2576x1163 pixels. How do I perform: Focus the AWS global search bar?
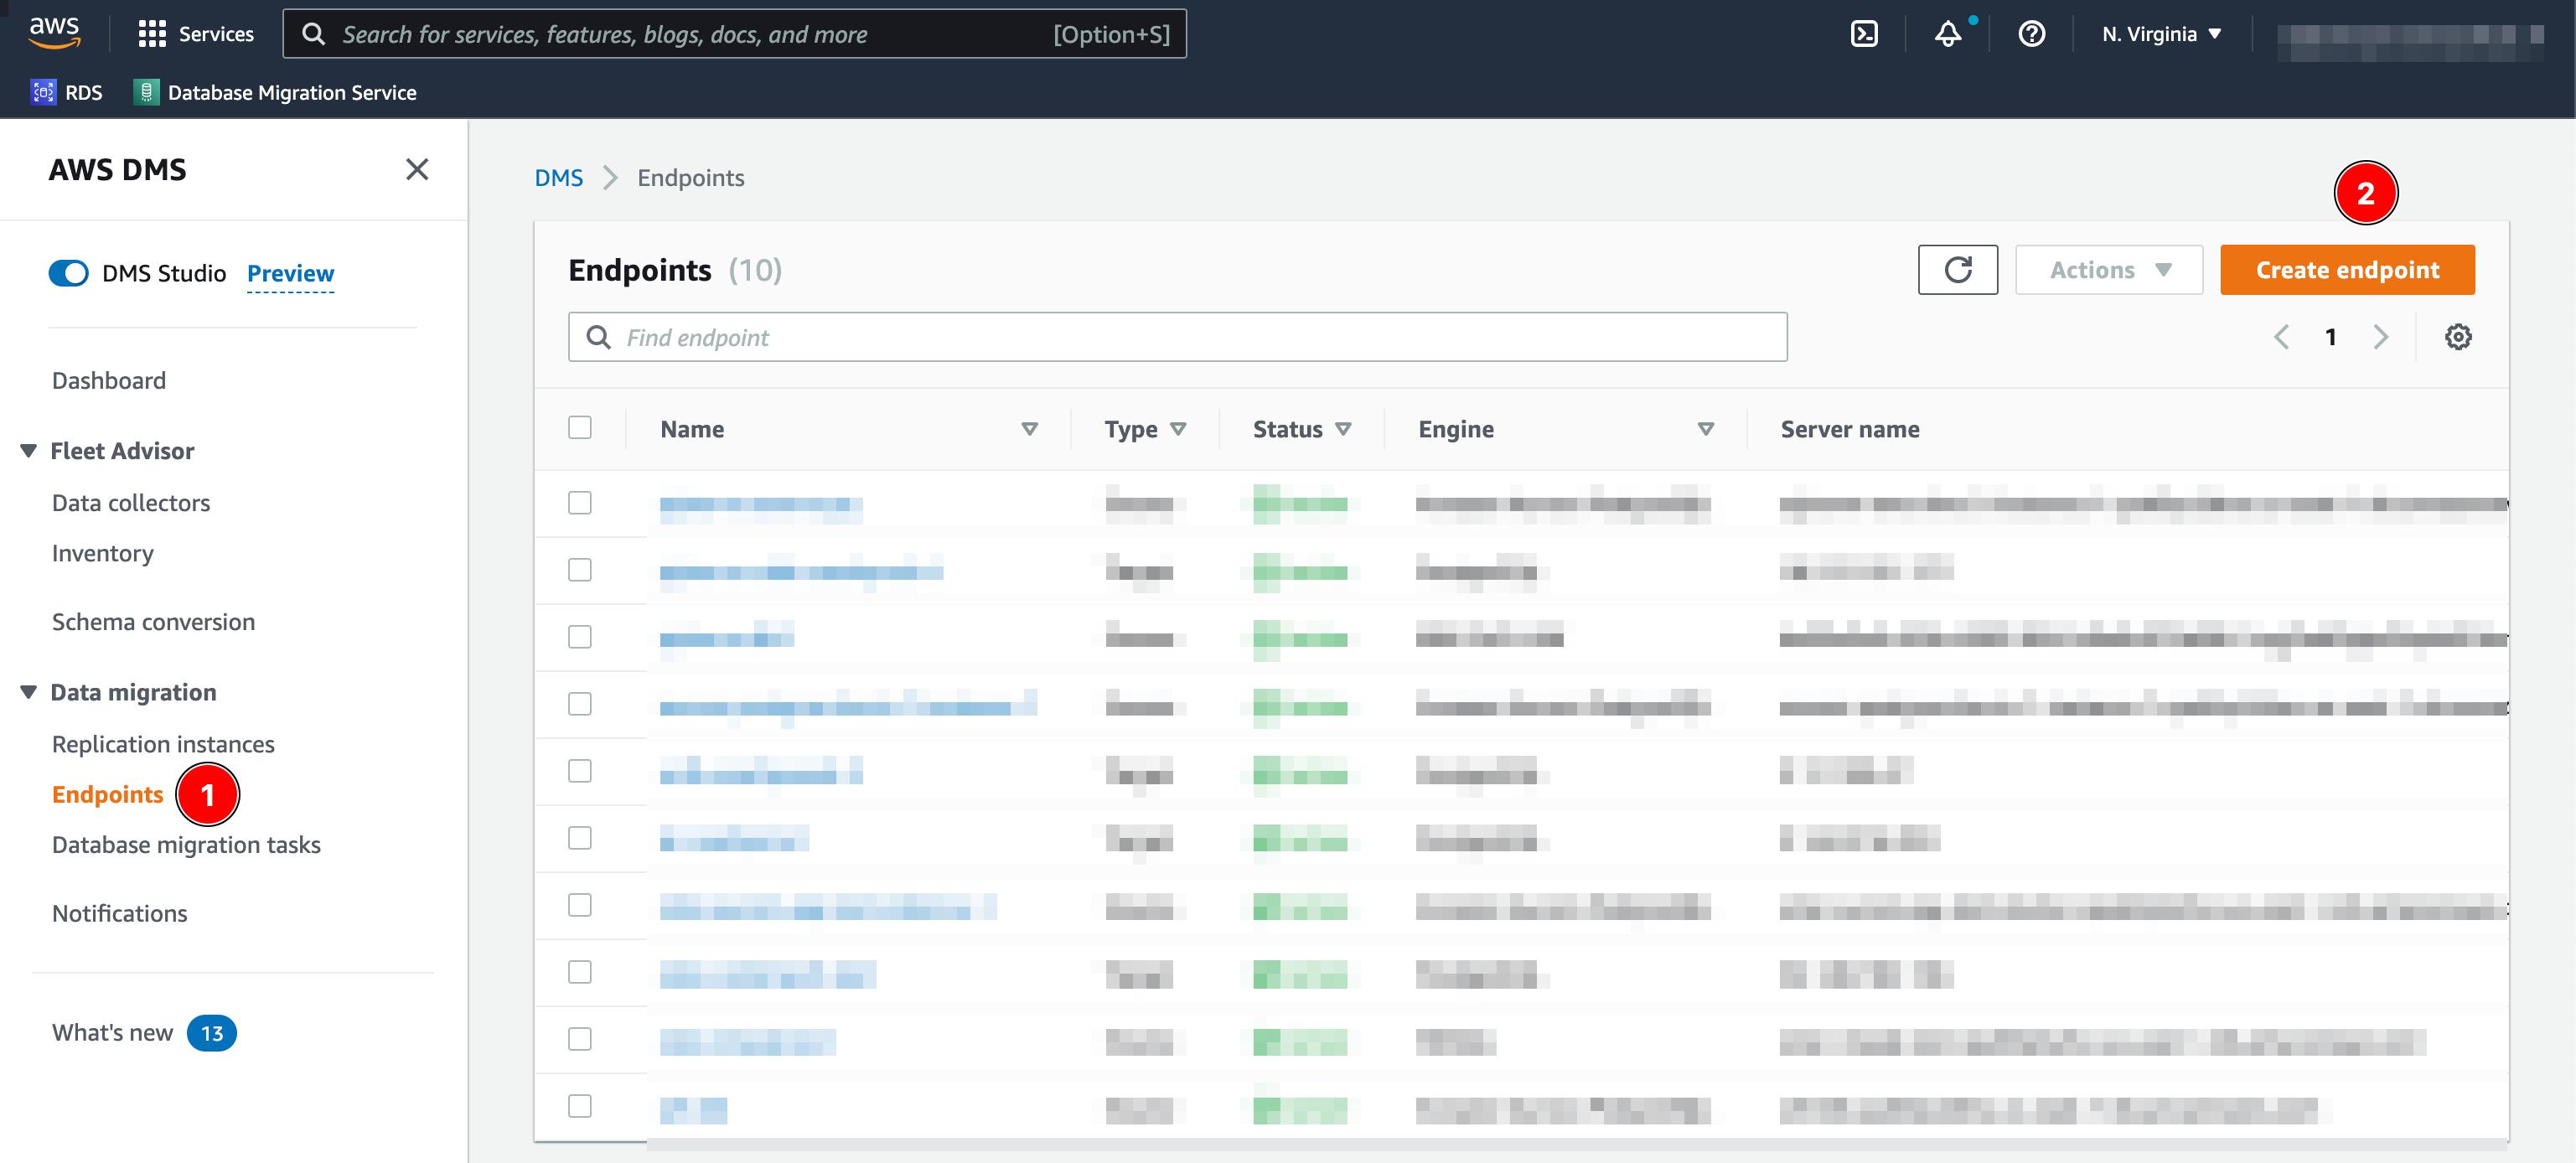pyautogui.click(x=735, y=34)
